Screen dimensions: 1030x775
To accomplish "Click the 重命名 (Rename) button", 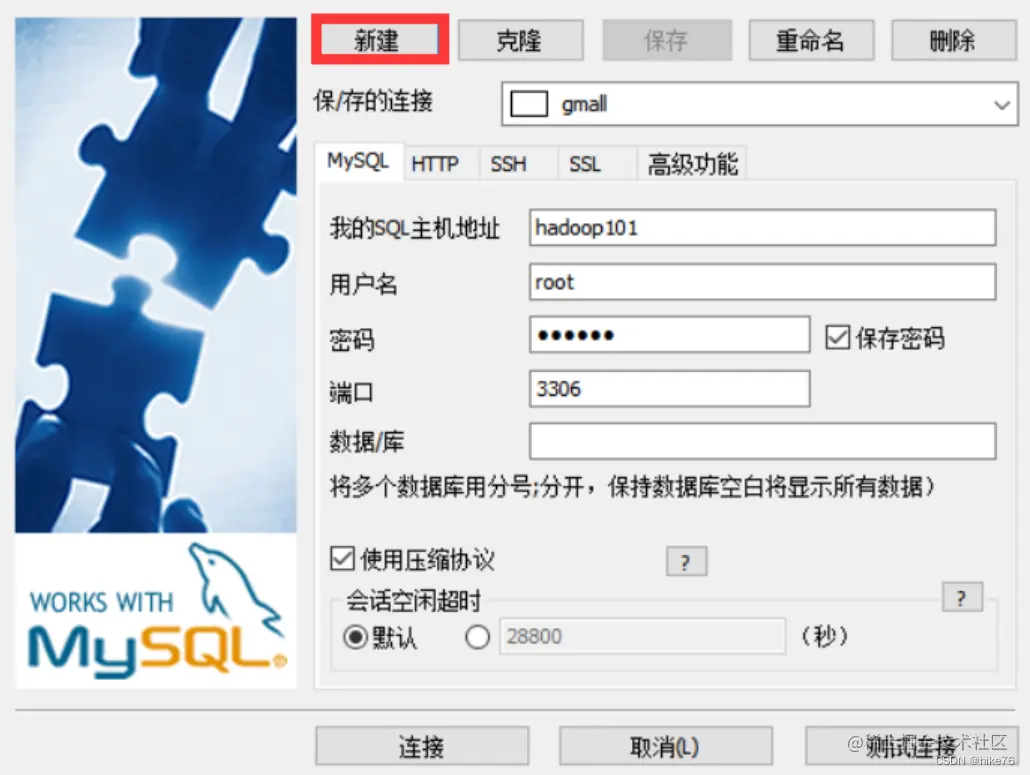I will [811, 40].
